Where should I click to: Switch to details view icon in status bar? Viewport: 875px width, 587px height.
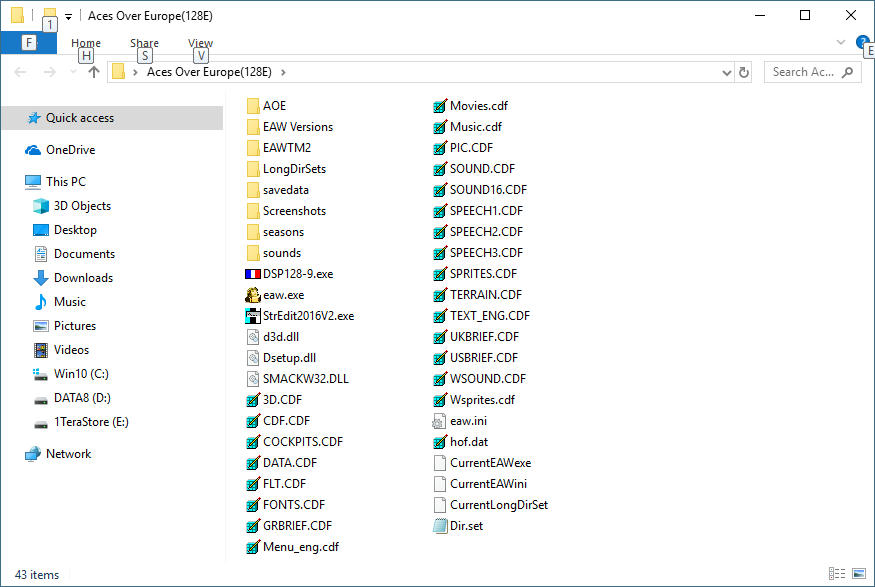tap(836, 574)
